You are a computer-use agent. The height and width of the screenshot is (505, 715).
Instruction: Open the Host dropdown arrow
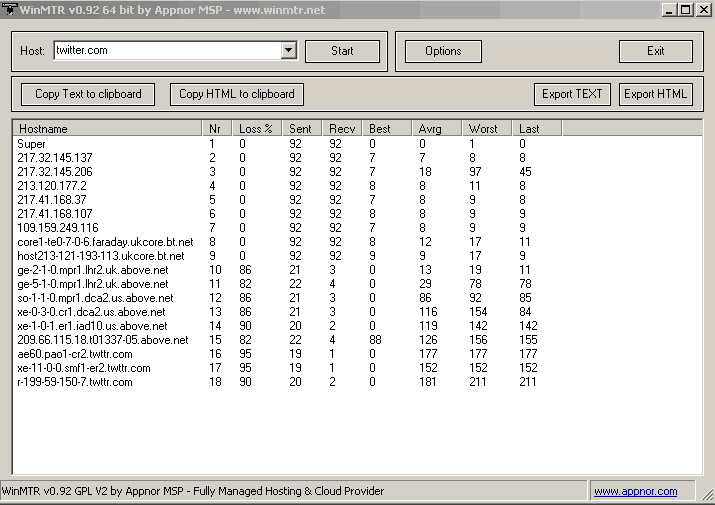(289, 50)
